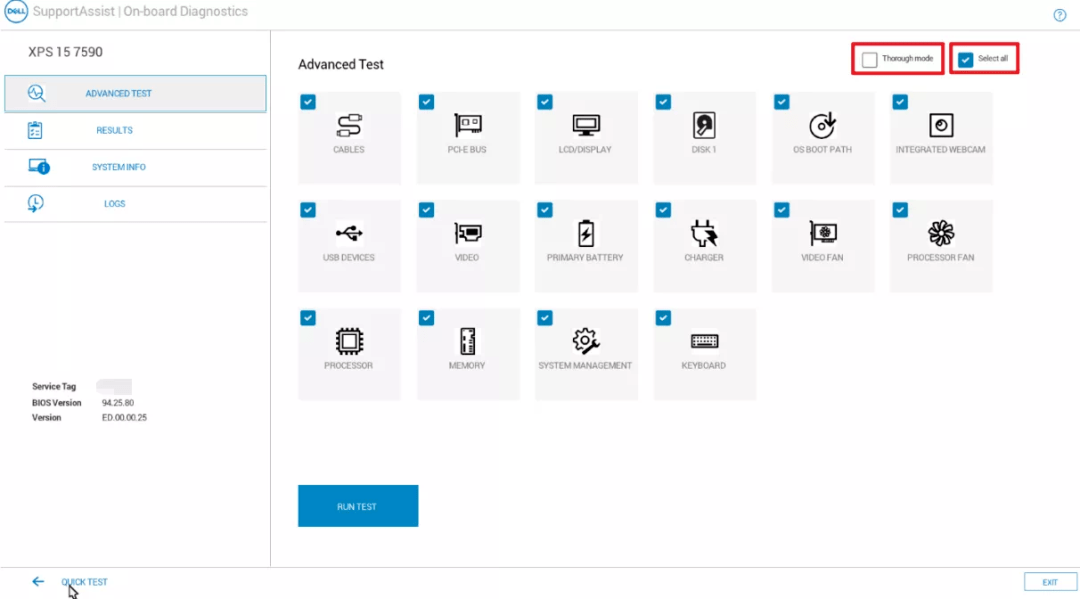This screenshot has width=1080, height=599.
Task: Switch to the Logs section
Action: [x=114, y=204]
